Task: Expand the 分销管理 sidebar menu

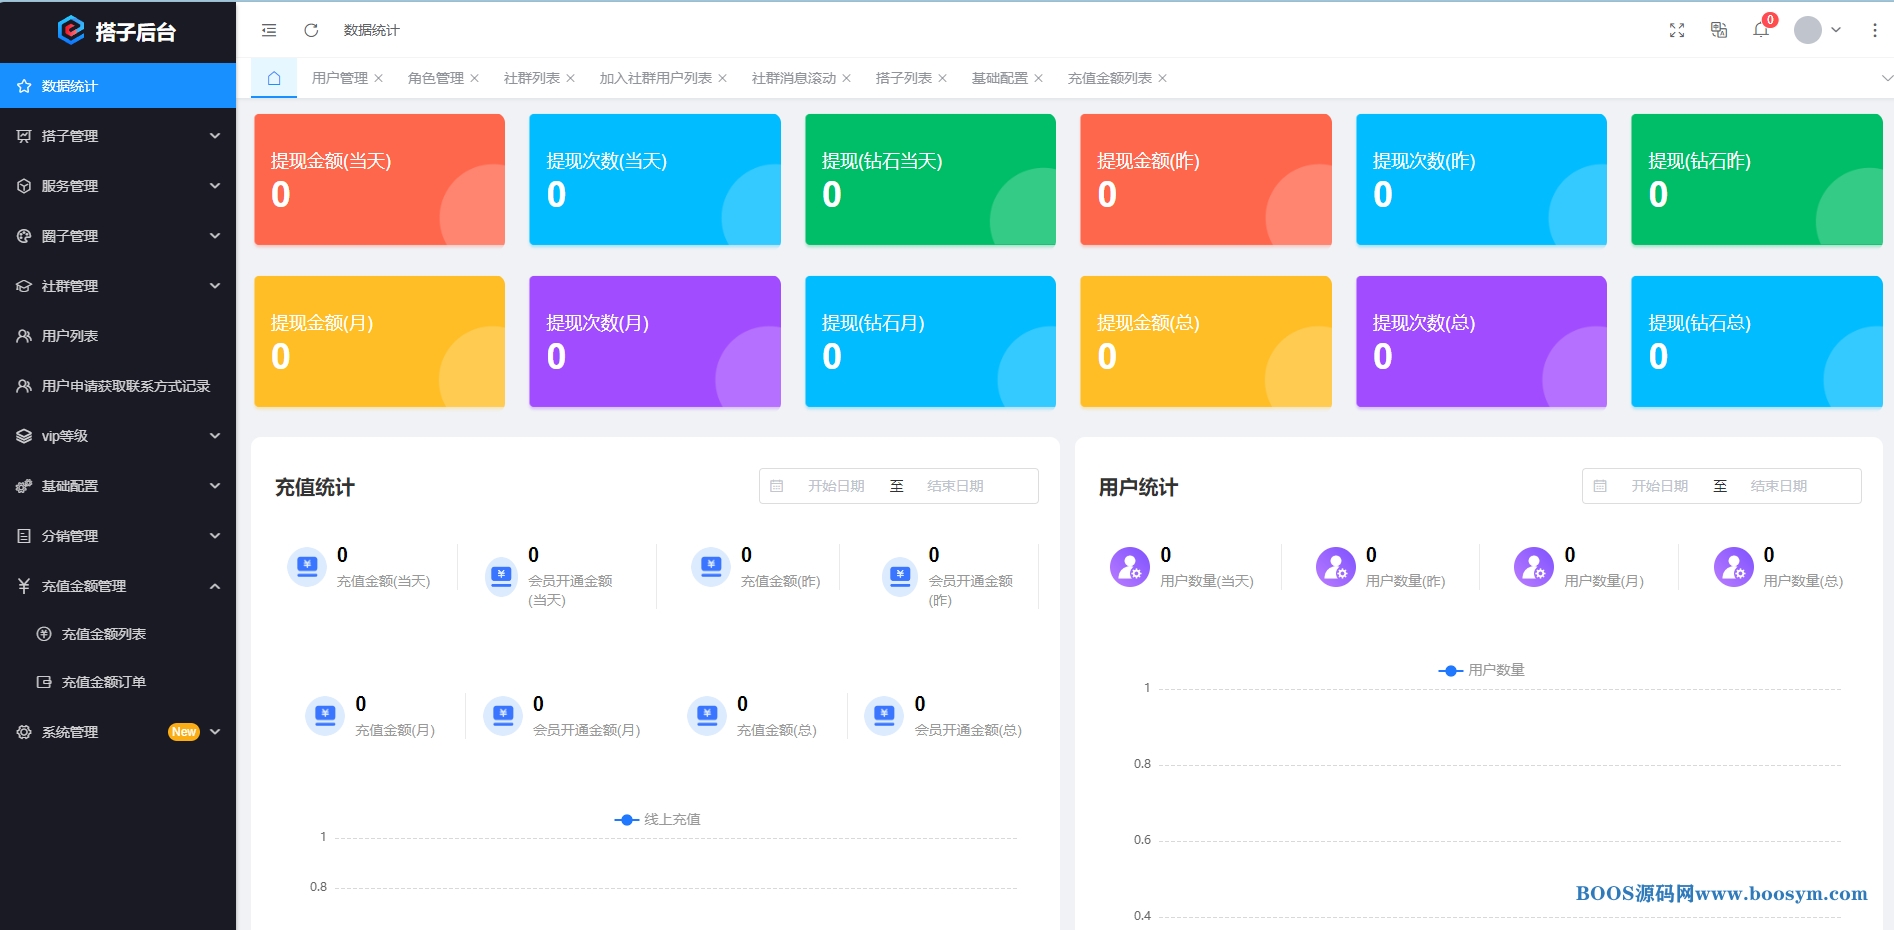Action: [118, 536]
